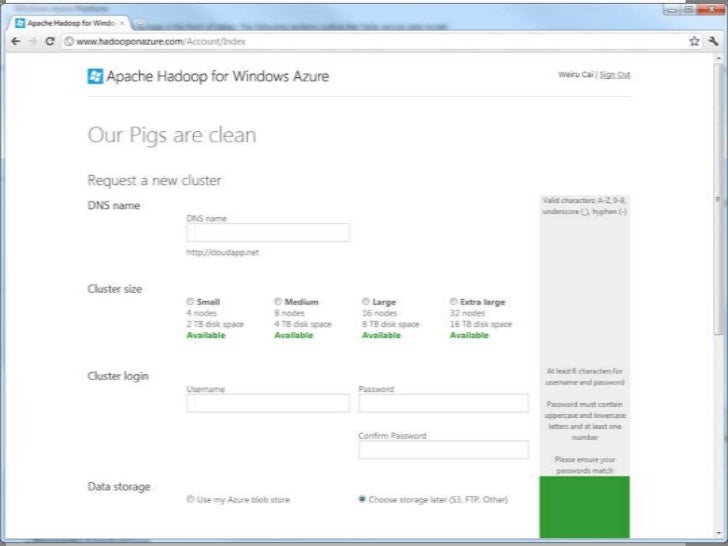Screen dimensions: 728x546
Task: Click the browser Forward arrow
Action: (x=32, y=41)
